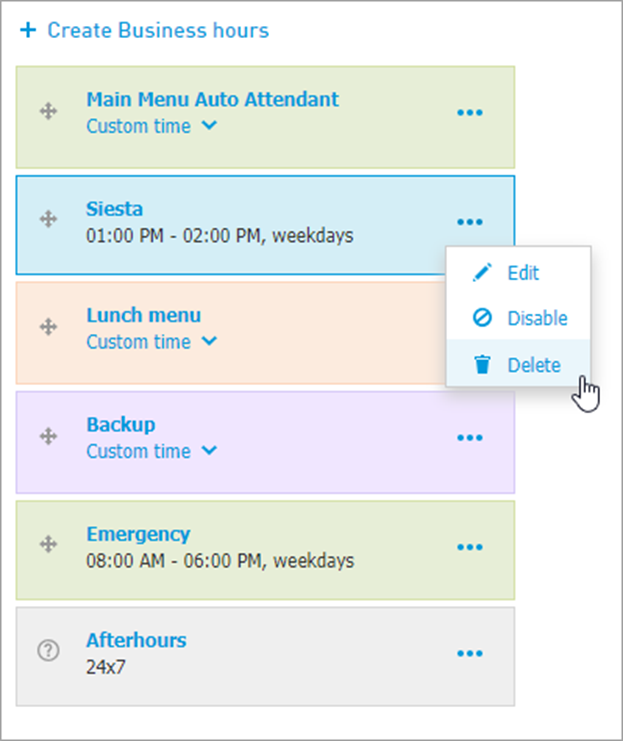Open the three-dot menu for Siesta
This screenshot has height=741, width=623.
(470, 222)
